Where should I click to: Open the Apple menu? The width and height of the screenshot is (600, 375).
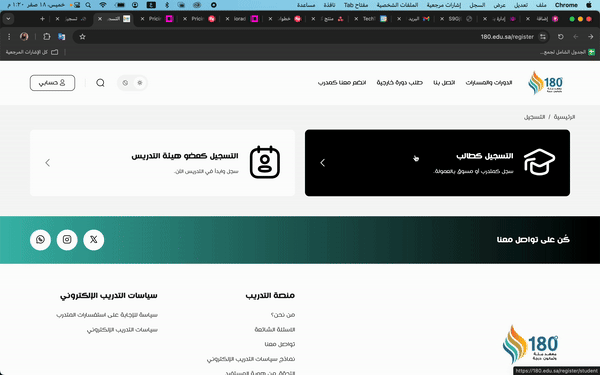[589, 5]
